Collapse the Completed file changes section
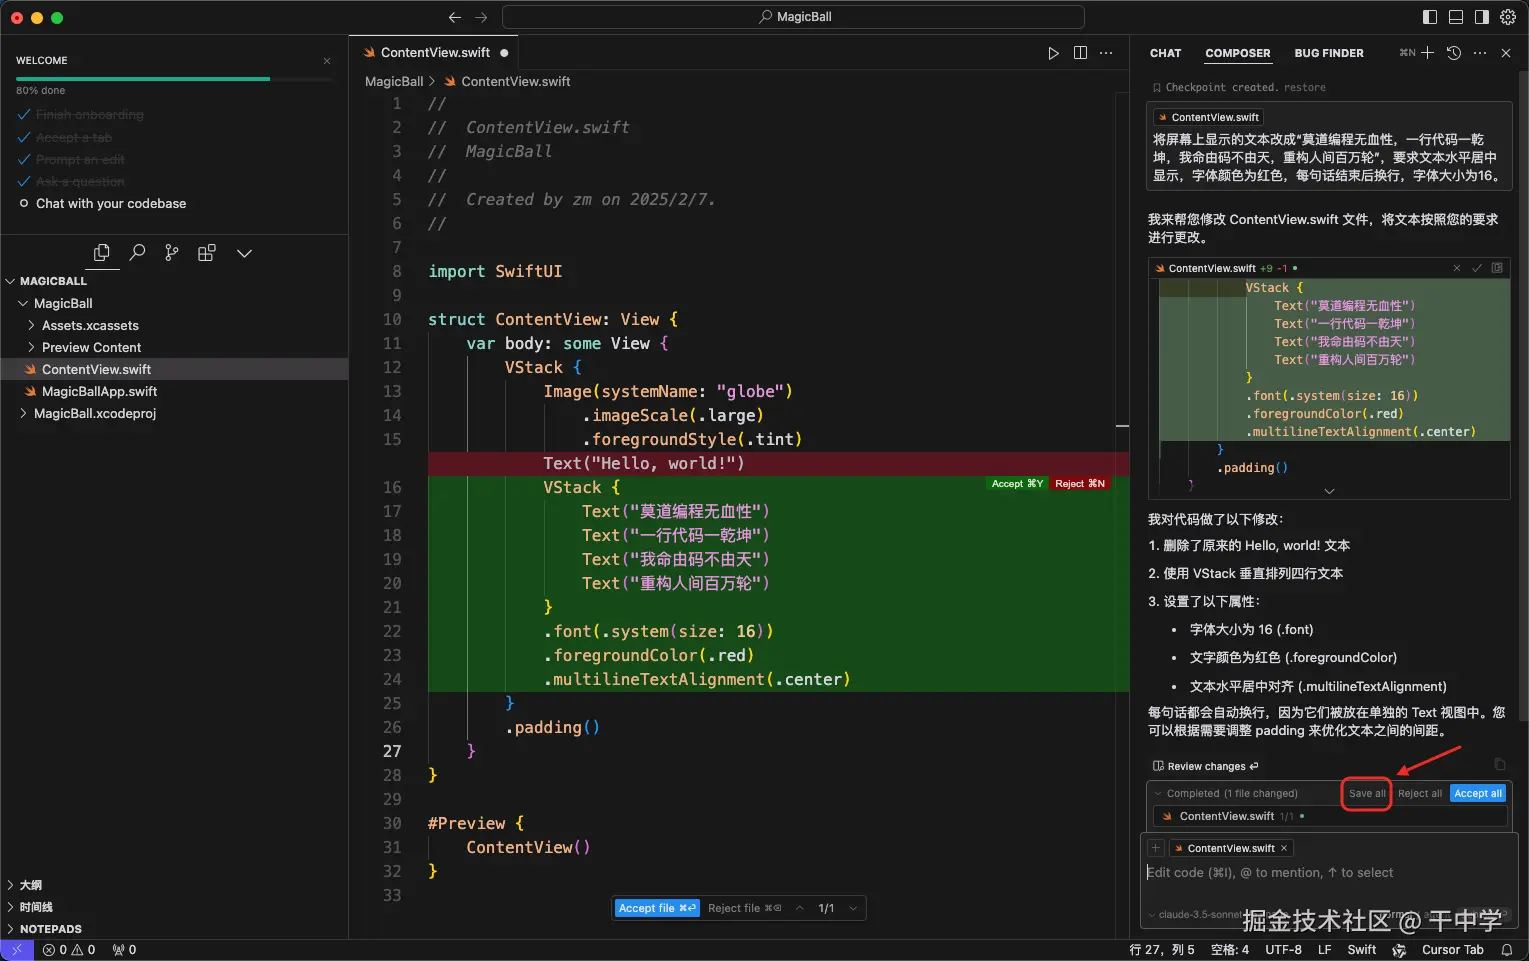The height and width of the screenshot is (961, 1529). (x=1159, y=793)
